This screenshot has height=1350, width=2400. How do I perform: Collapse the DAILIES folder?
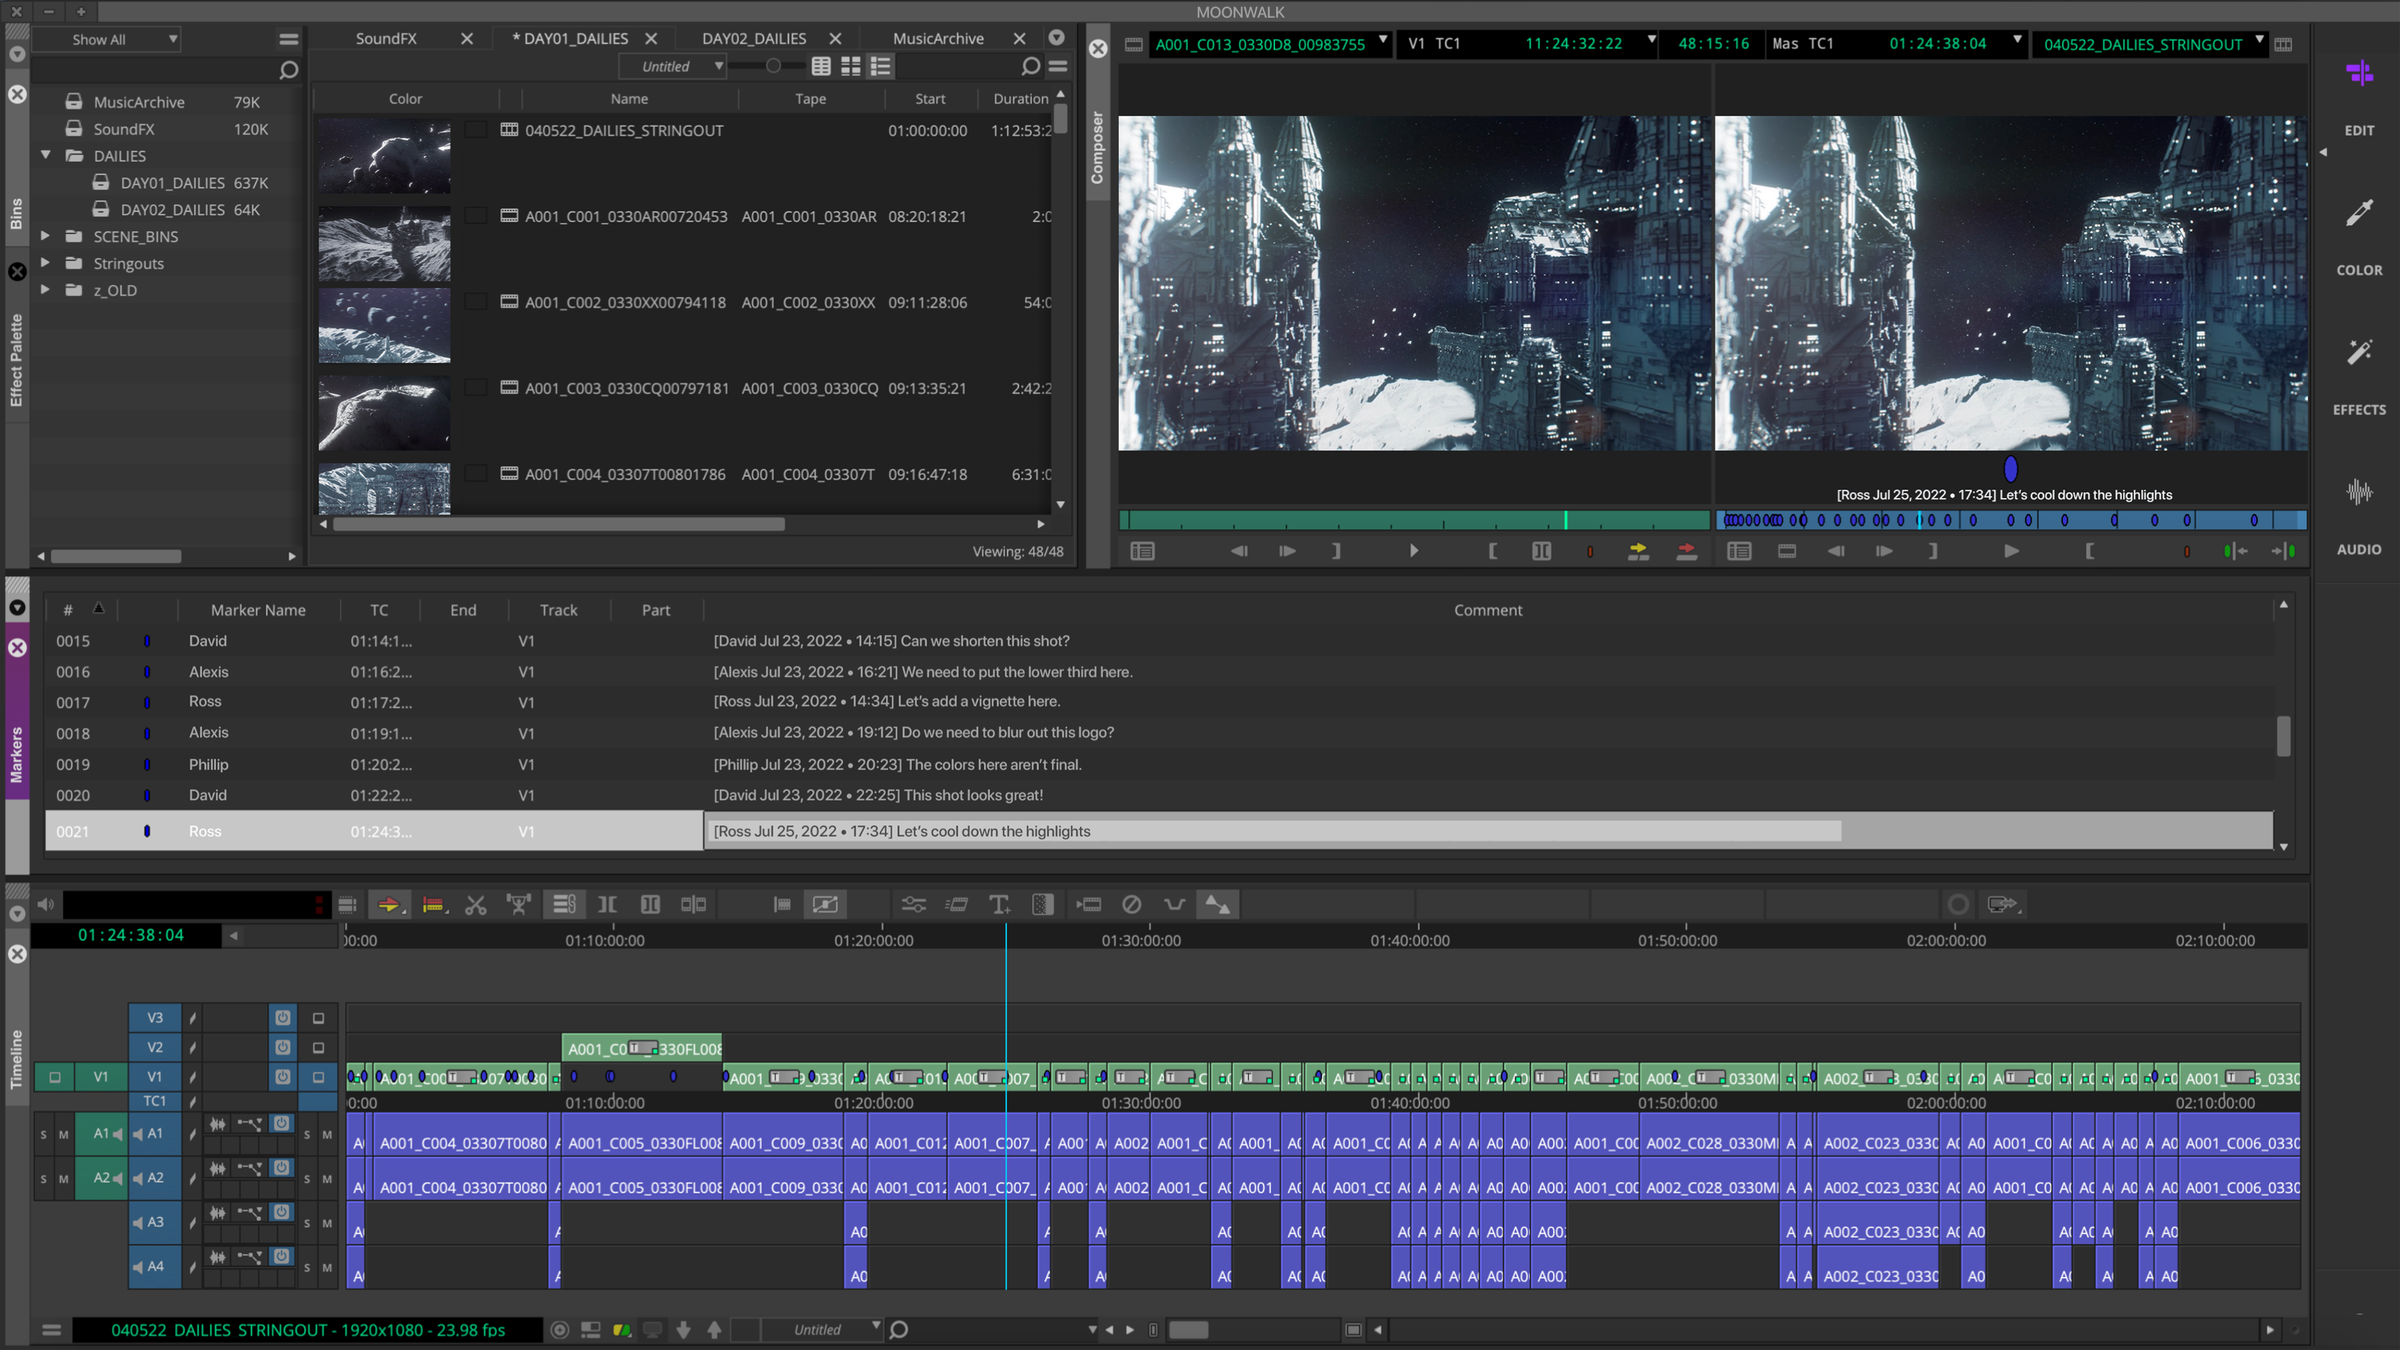(45, 155)
